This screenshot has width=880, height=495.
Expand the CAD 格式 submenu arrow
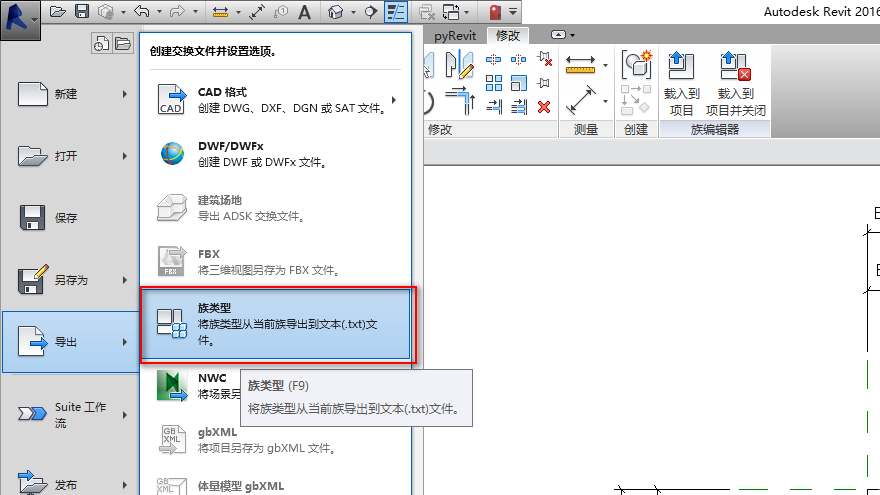[394, 100]
